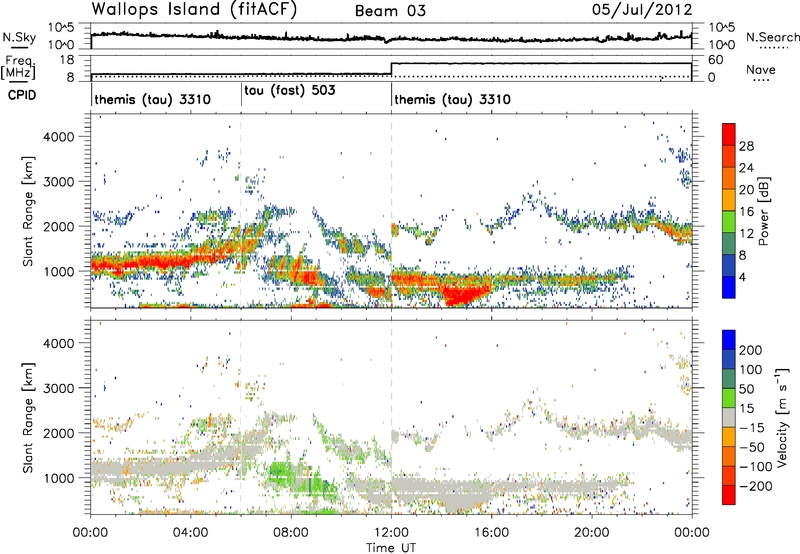Viewport: 800px width, 554px height.
Task: Click the 'themis (tau) 3310' label after 12:00
Action: click(x=453, y=99)
